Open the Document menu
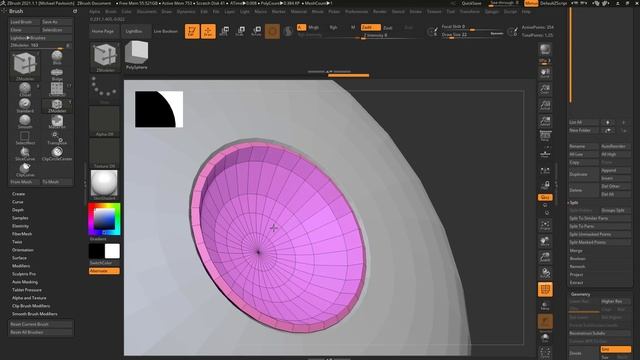 point(147,12)
